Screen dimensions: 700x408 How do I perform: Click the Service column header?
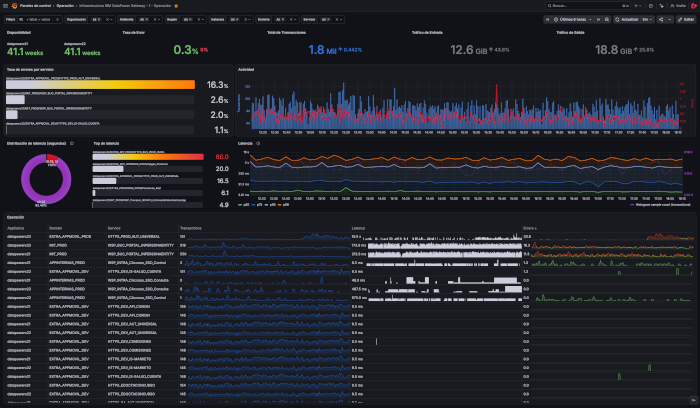pos(114,228)
